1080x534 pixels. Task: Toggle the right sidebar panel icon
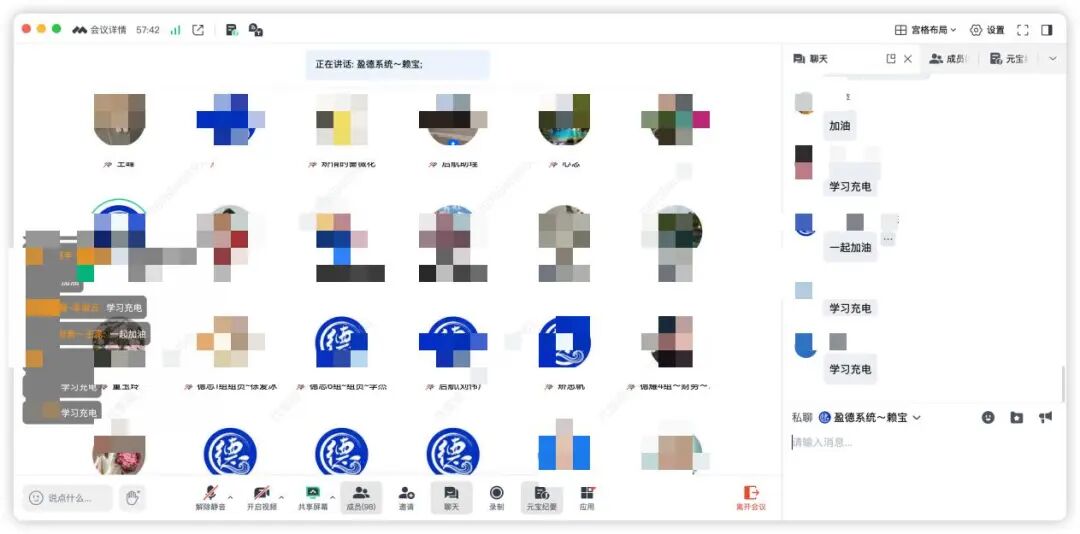coord(1047,30)
